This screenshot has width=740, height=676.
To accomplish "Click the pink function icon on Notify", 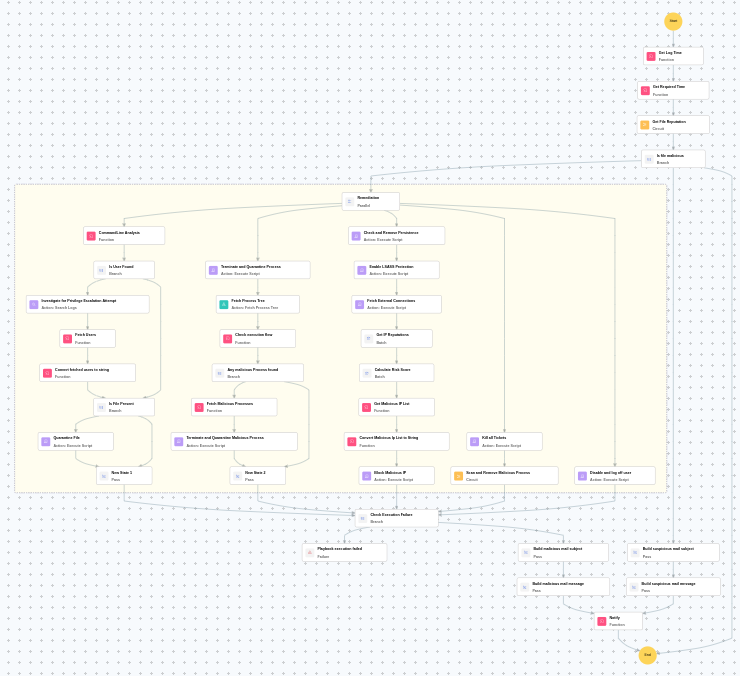I will 601,621.
